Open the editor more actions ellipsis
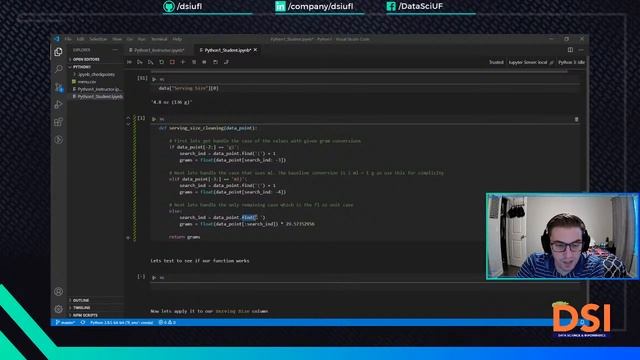The width and height of the screenshot is (640, 360). (x=581, y=50)
